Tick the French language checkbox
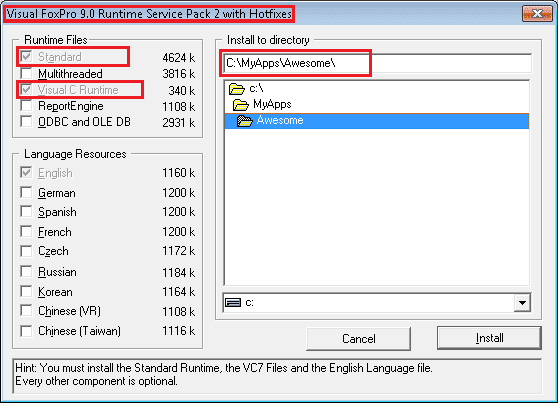Viewport: 558px width, 403px height. click(26, 232)
